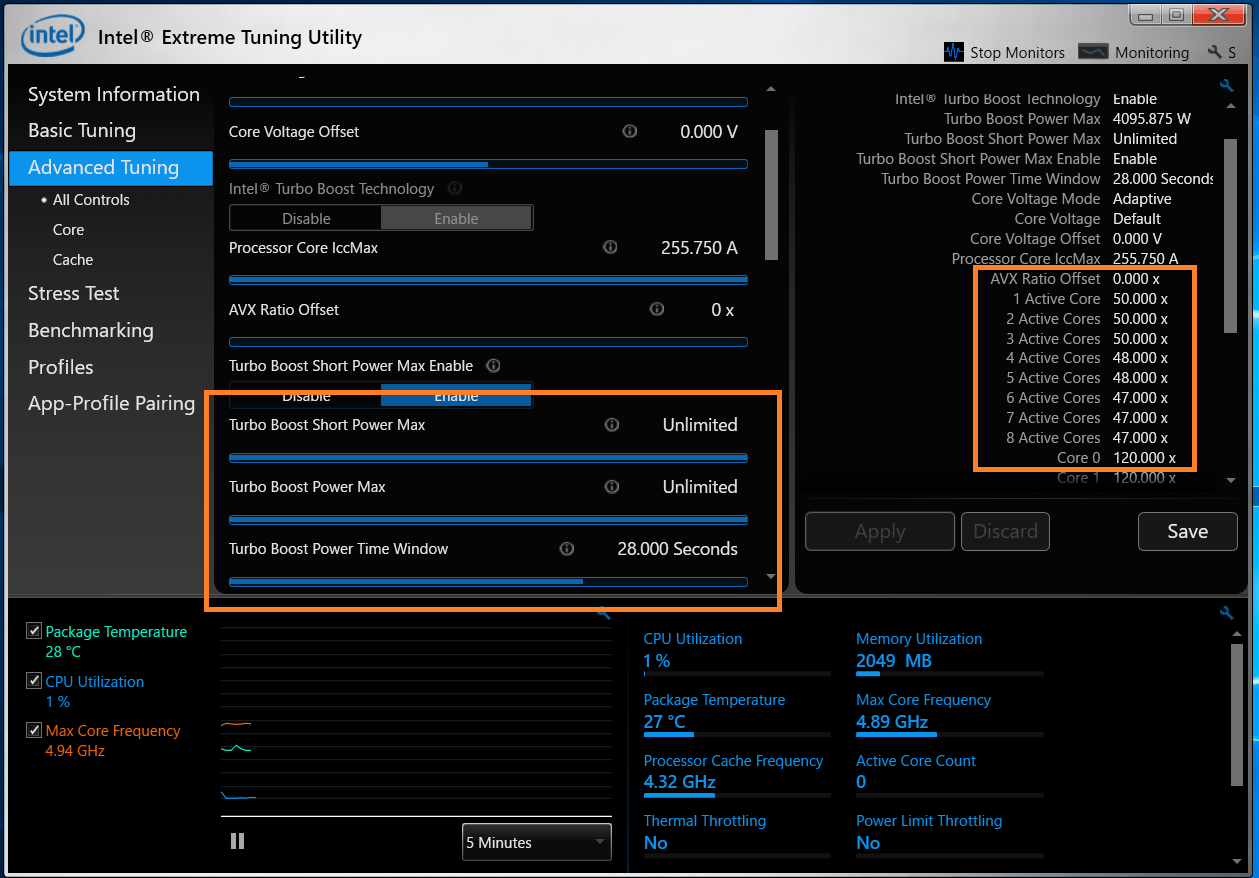Viewport: 1259px width, 878px height.
Task: Click the wrench icon above the monitor readouts
Action: pyautogui.click(x=1227, y=613)
